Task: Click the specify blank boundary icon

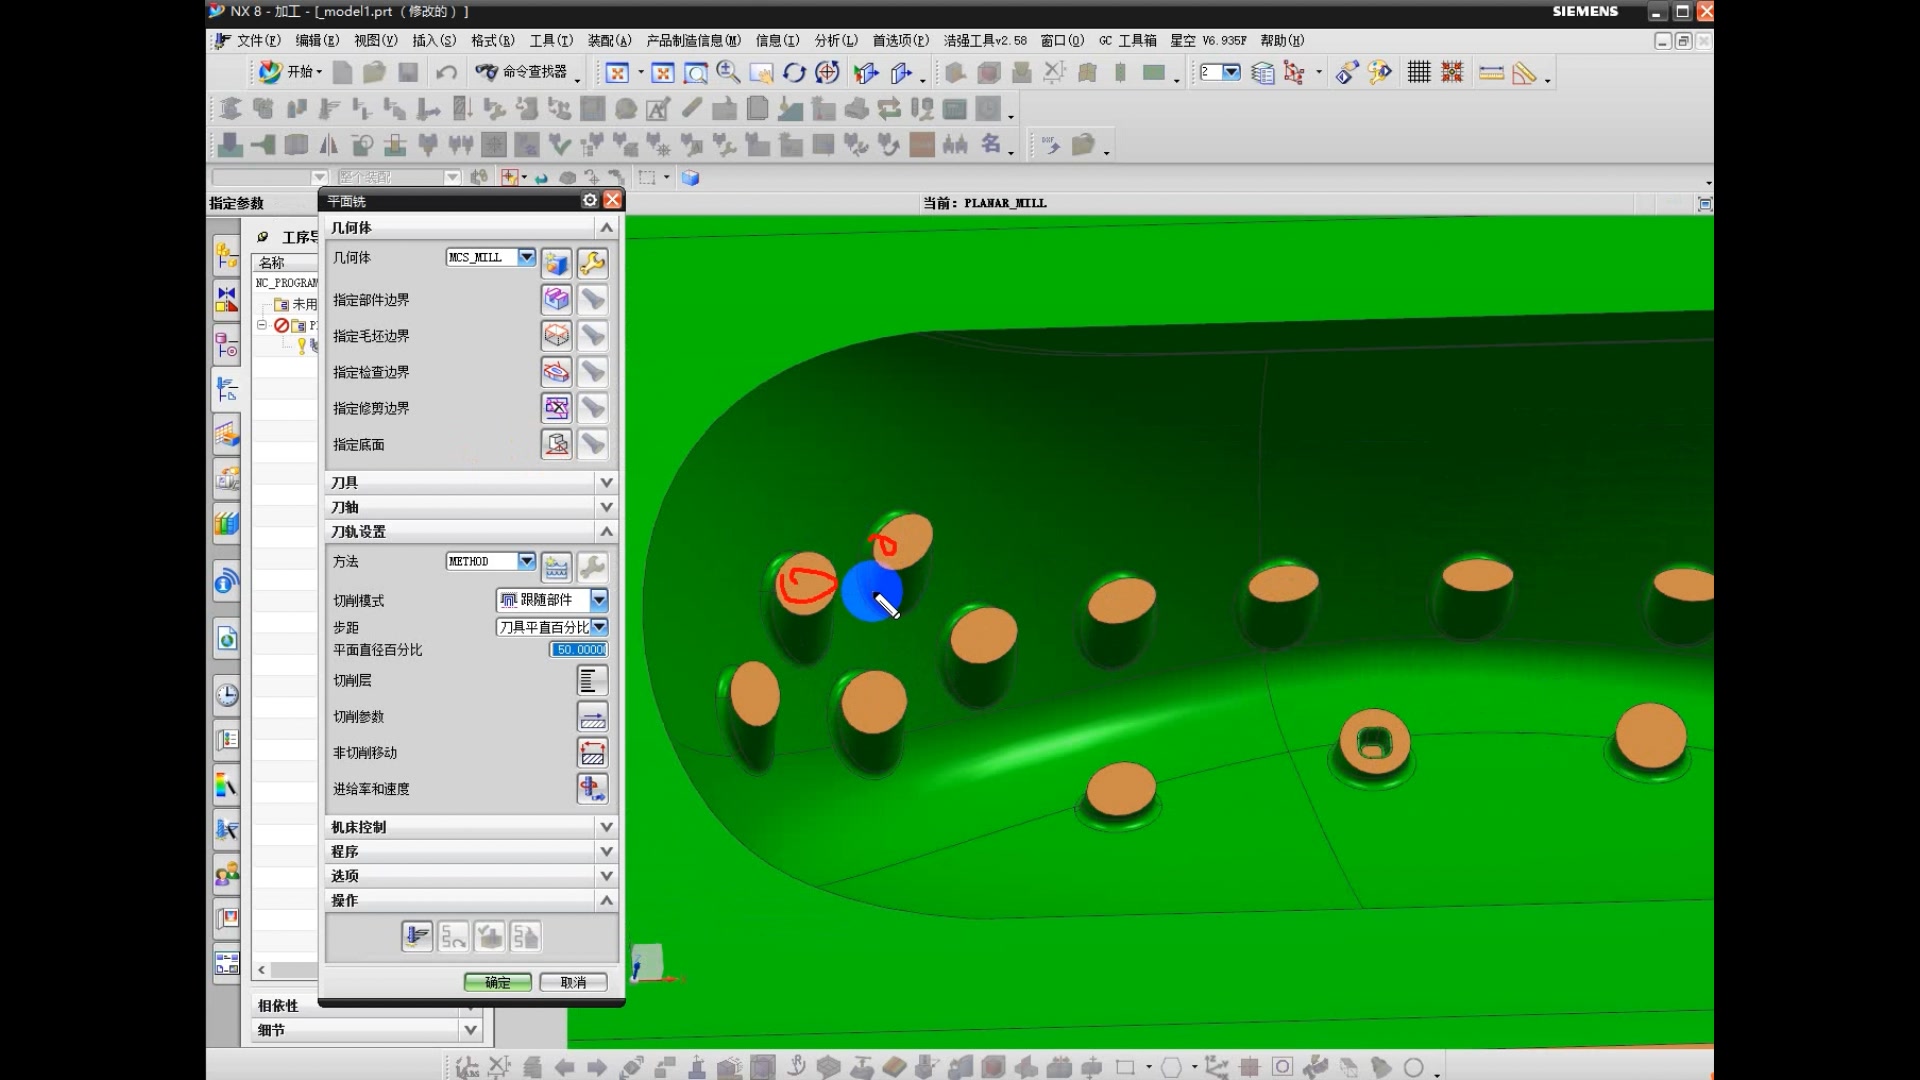Action: 556,336
